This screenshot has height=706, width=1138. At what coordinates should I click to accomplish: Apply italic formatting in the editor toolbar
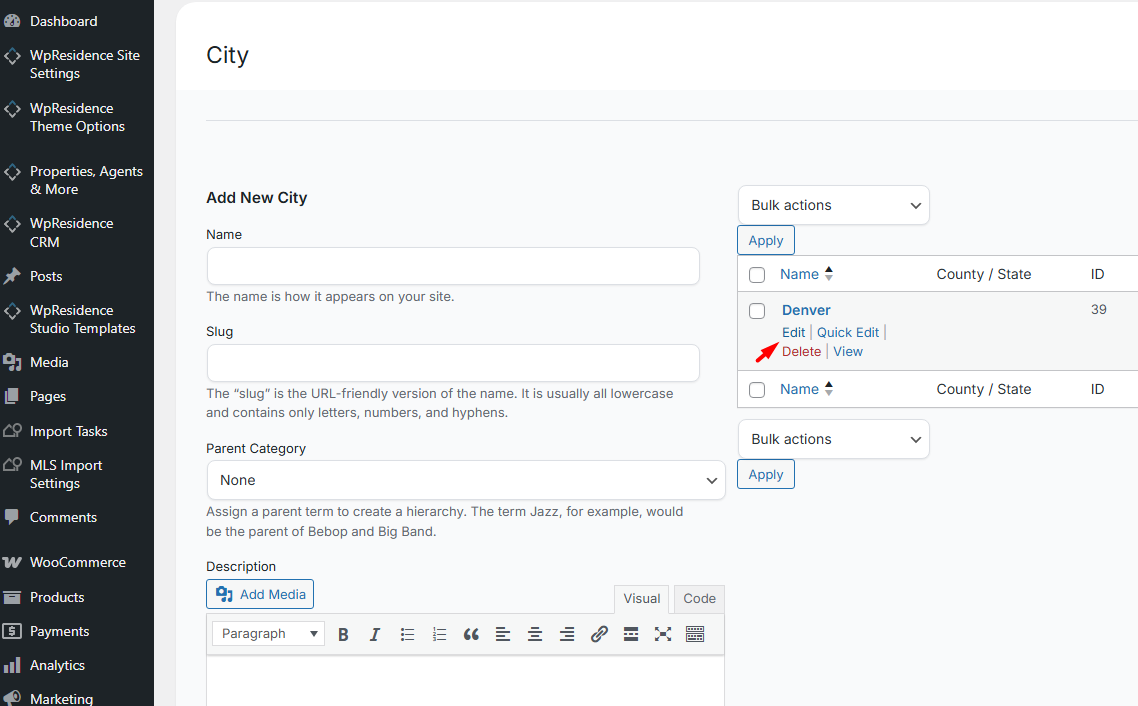(375, 634)
